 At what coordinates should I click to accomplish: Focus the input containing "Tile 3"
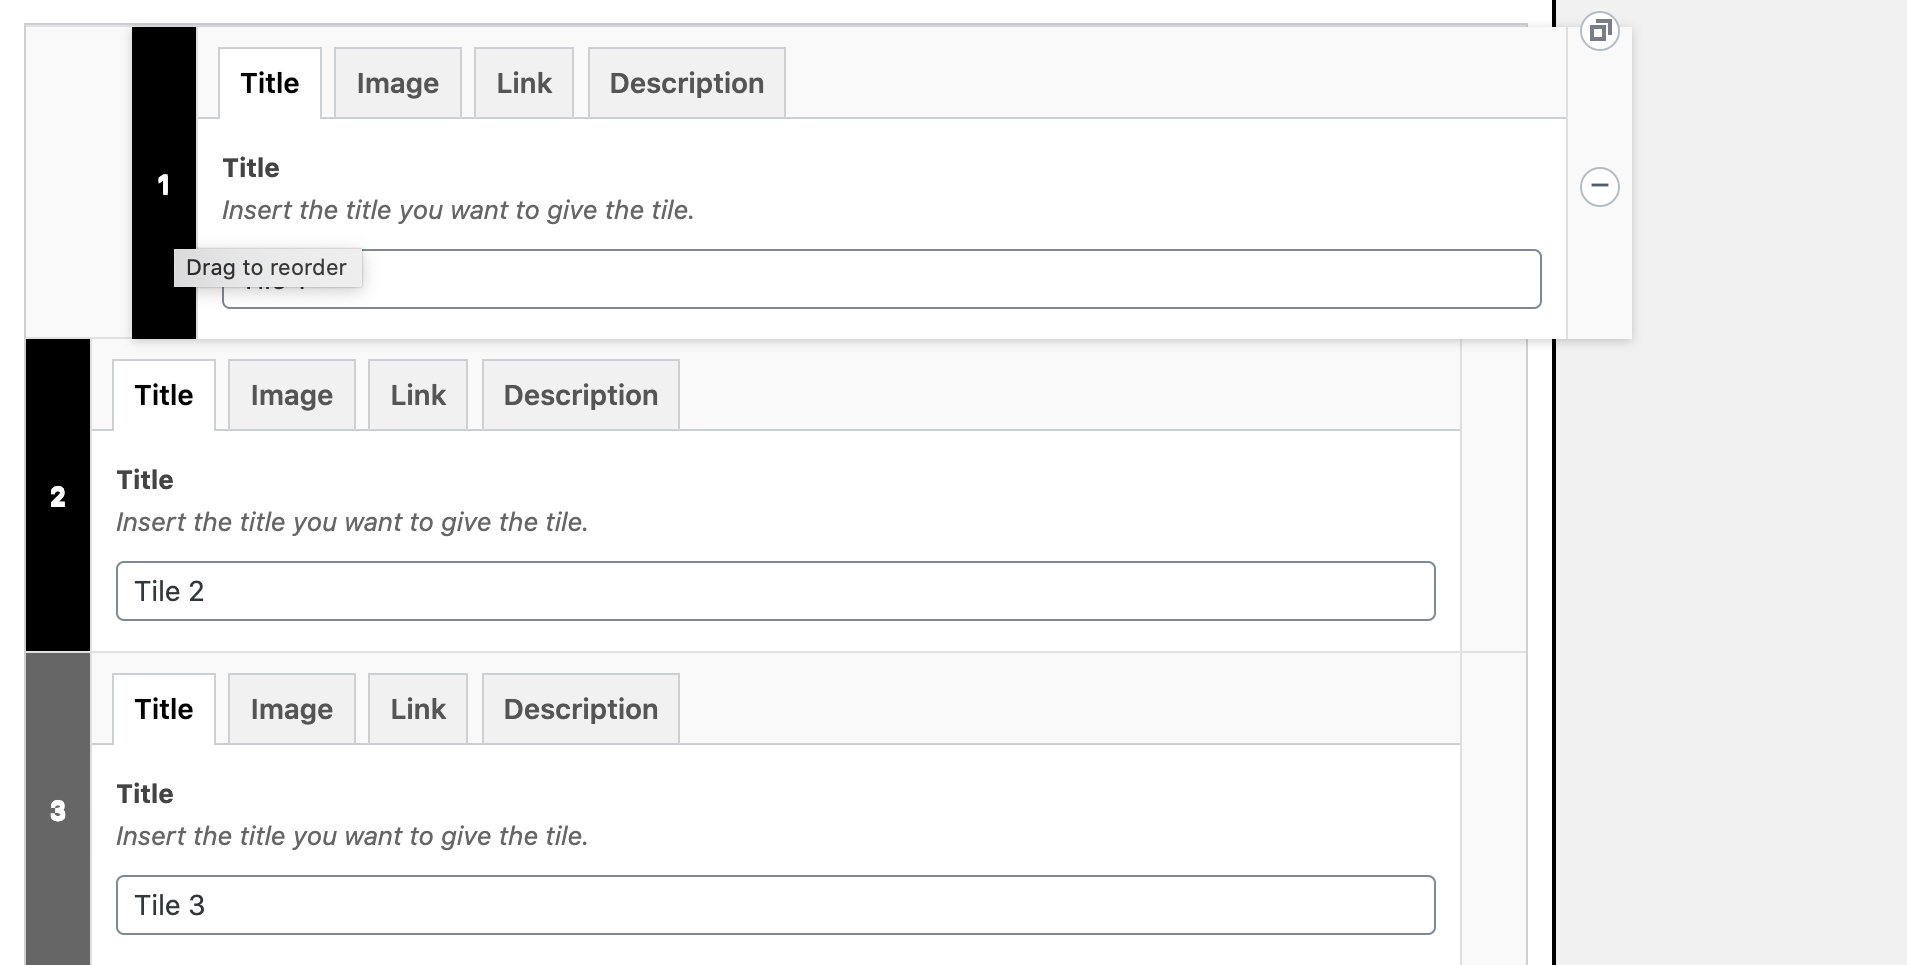(x=775, y=905)
